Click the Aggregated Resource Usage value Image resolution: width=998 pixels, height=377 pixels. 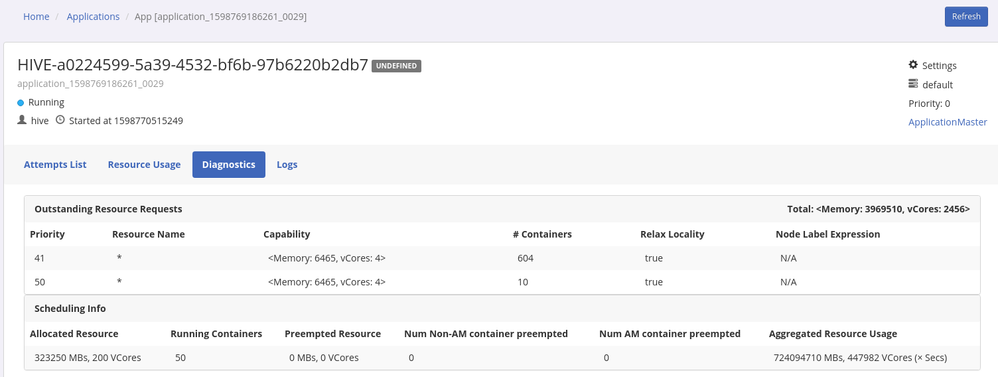click(861, 358)
